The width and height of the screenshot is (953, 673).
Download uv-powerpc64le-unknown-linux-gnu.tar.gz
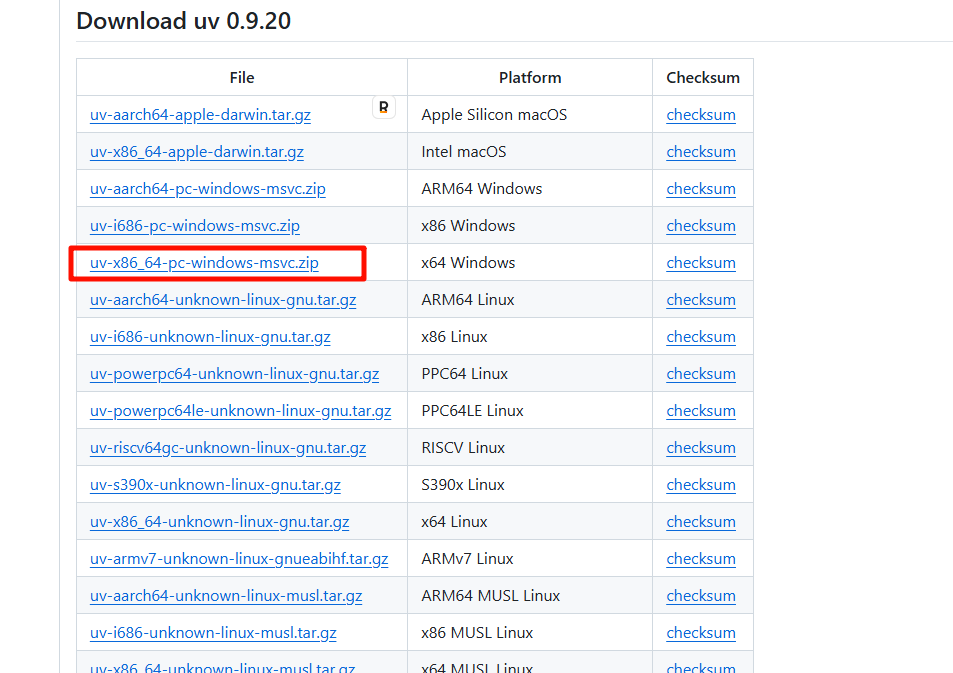(x=240, y=411)
